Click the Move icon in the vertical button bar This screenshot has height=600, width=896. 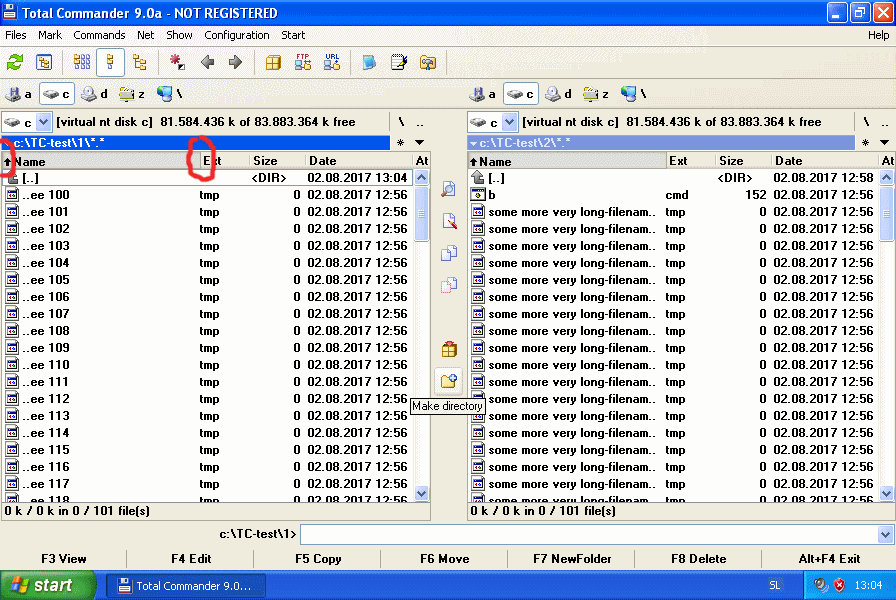click(449, 285)
